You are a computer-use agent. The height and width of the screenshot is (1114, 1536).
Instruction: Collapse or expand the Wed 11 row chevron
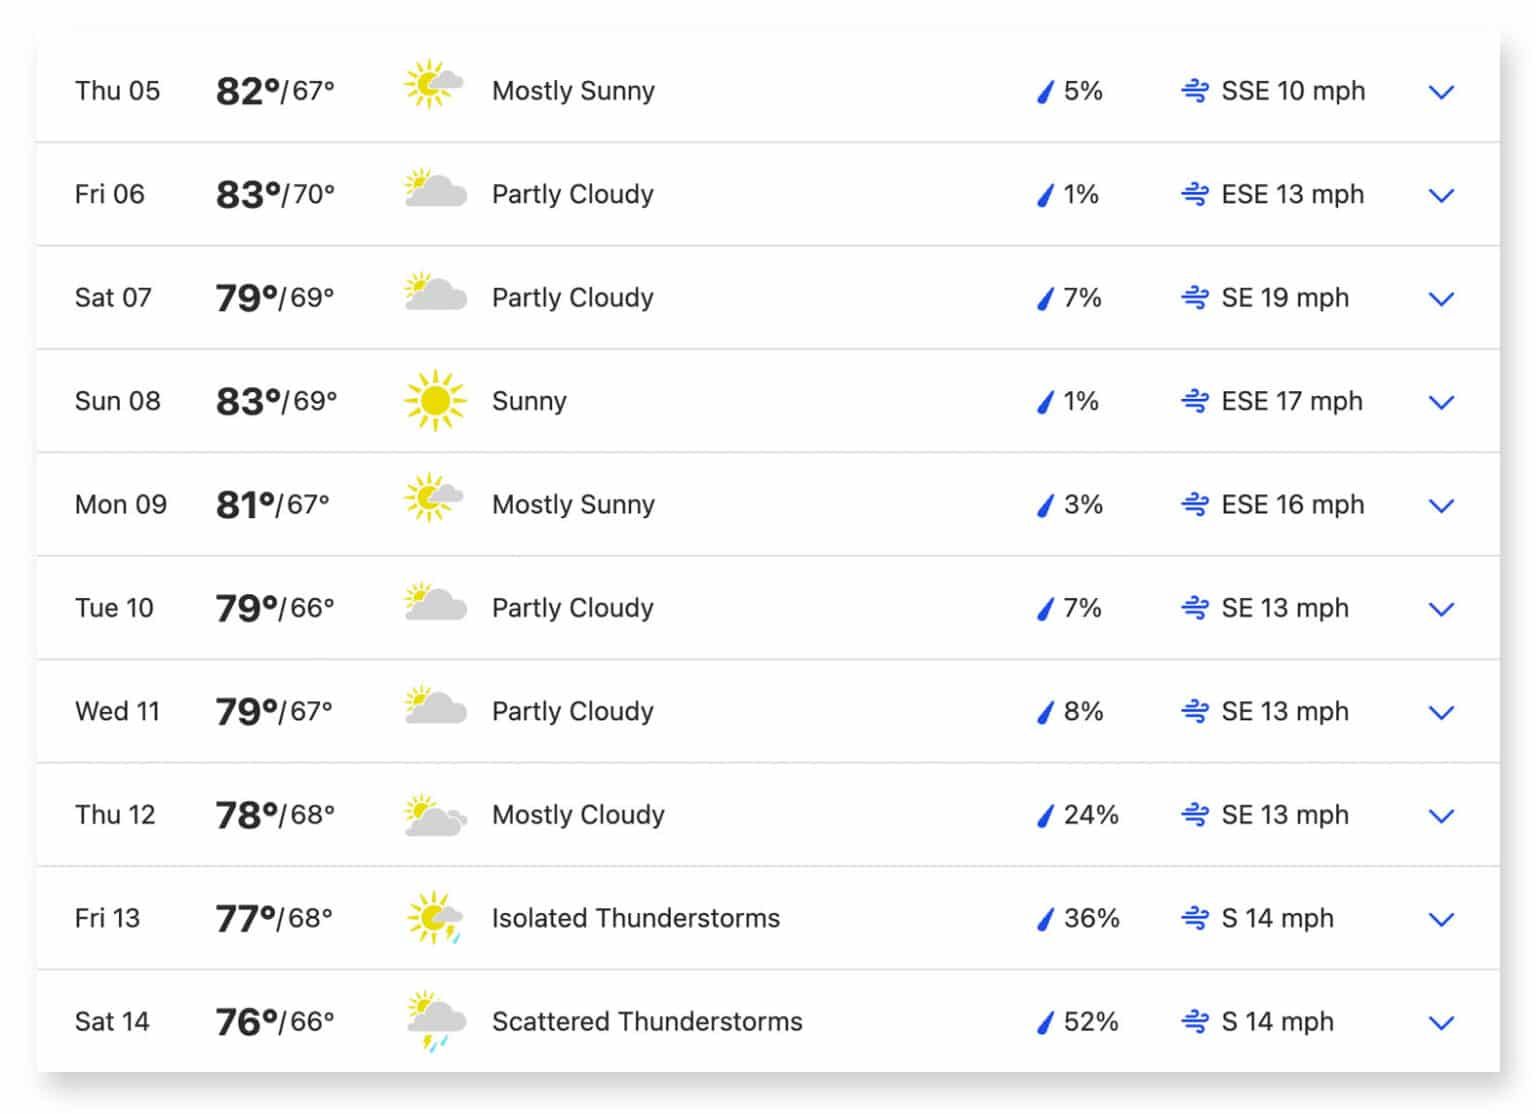1442,712
